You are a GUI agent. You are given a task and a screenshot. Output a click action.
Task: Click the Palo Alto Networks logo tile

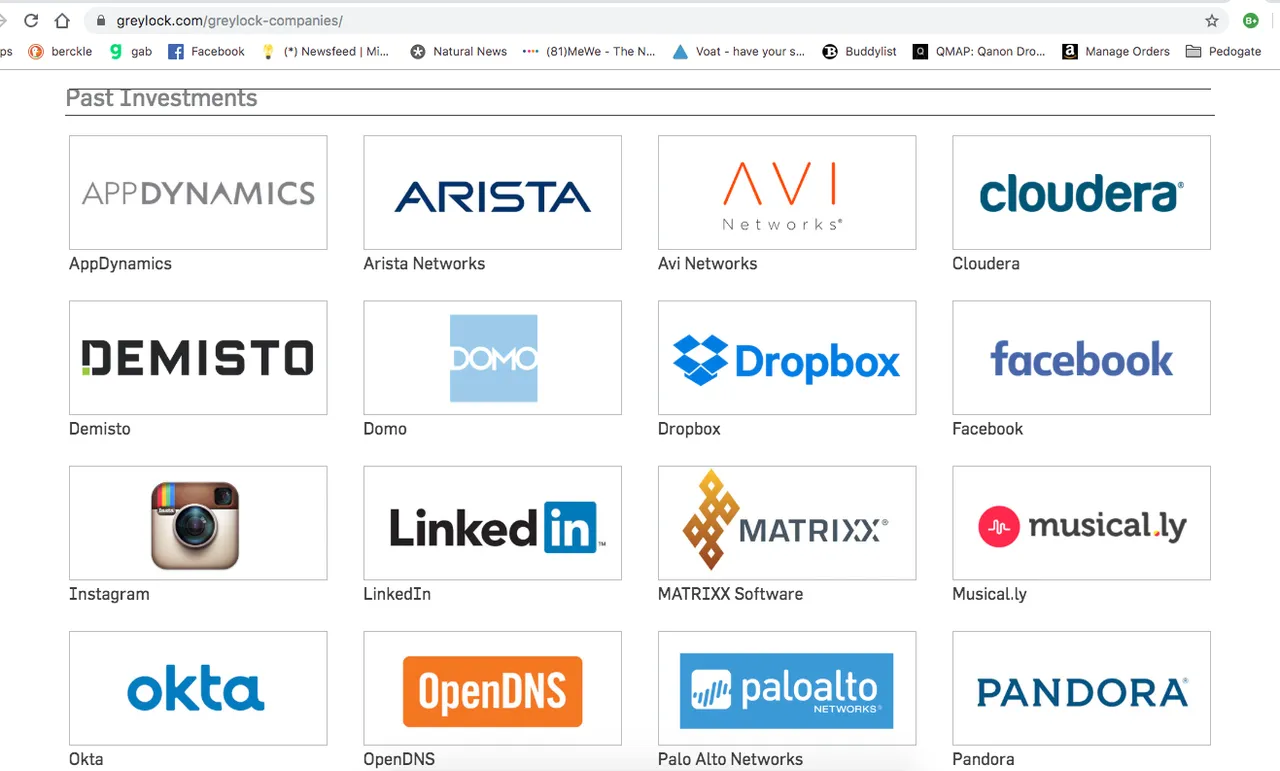787,688
